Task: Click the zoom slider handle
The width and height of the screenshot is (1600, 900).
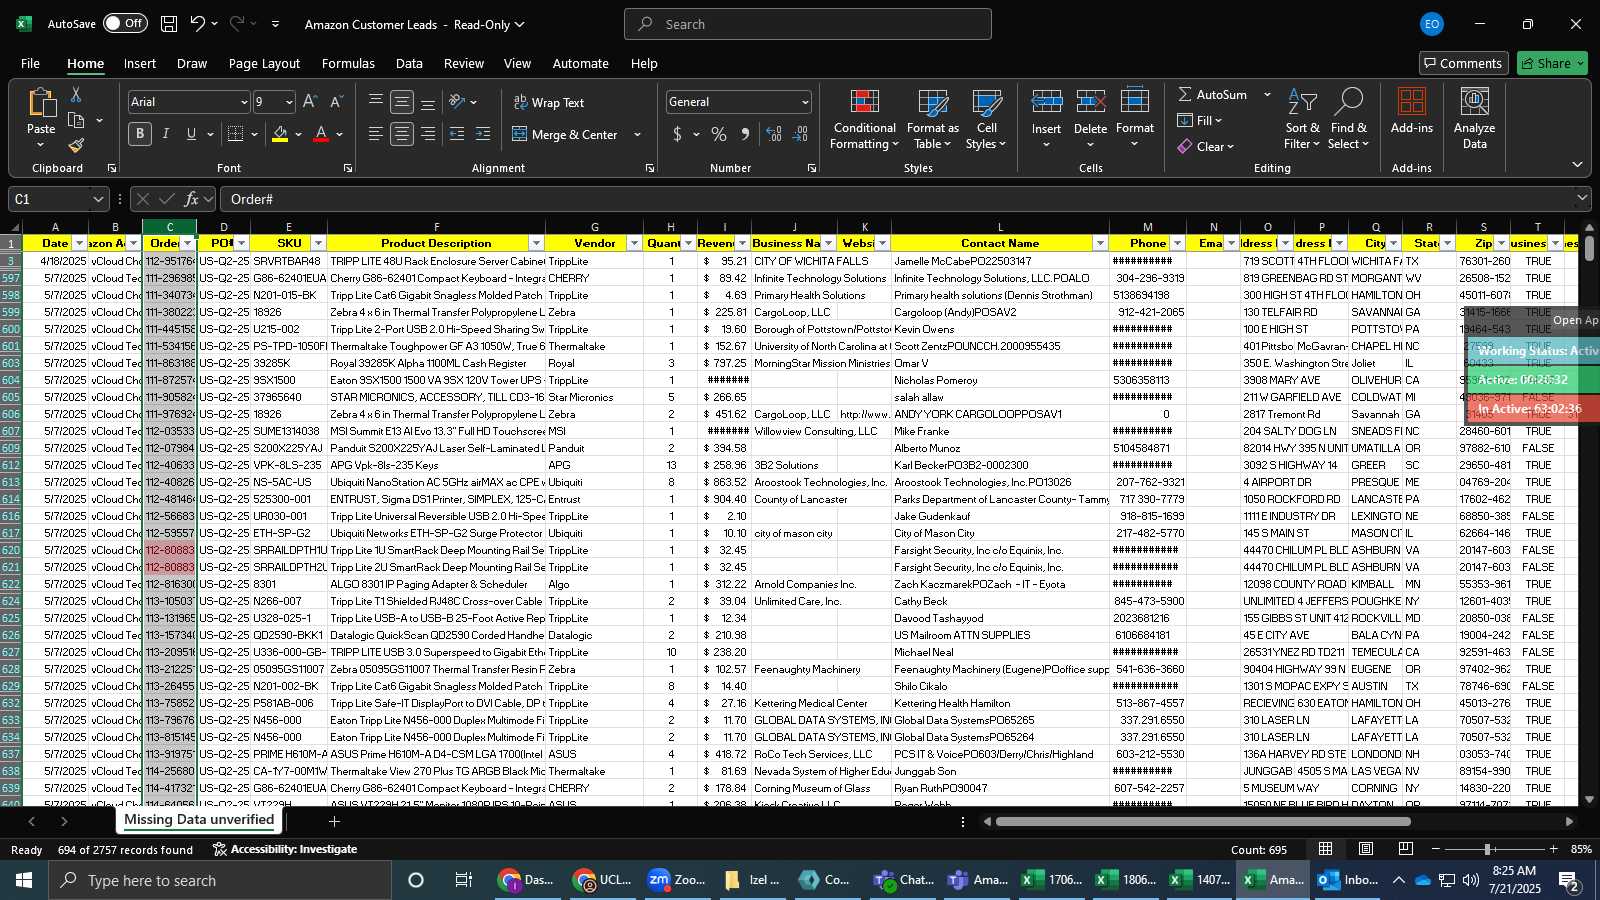Action: point(1487,849)
